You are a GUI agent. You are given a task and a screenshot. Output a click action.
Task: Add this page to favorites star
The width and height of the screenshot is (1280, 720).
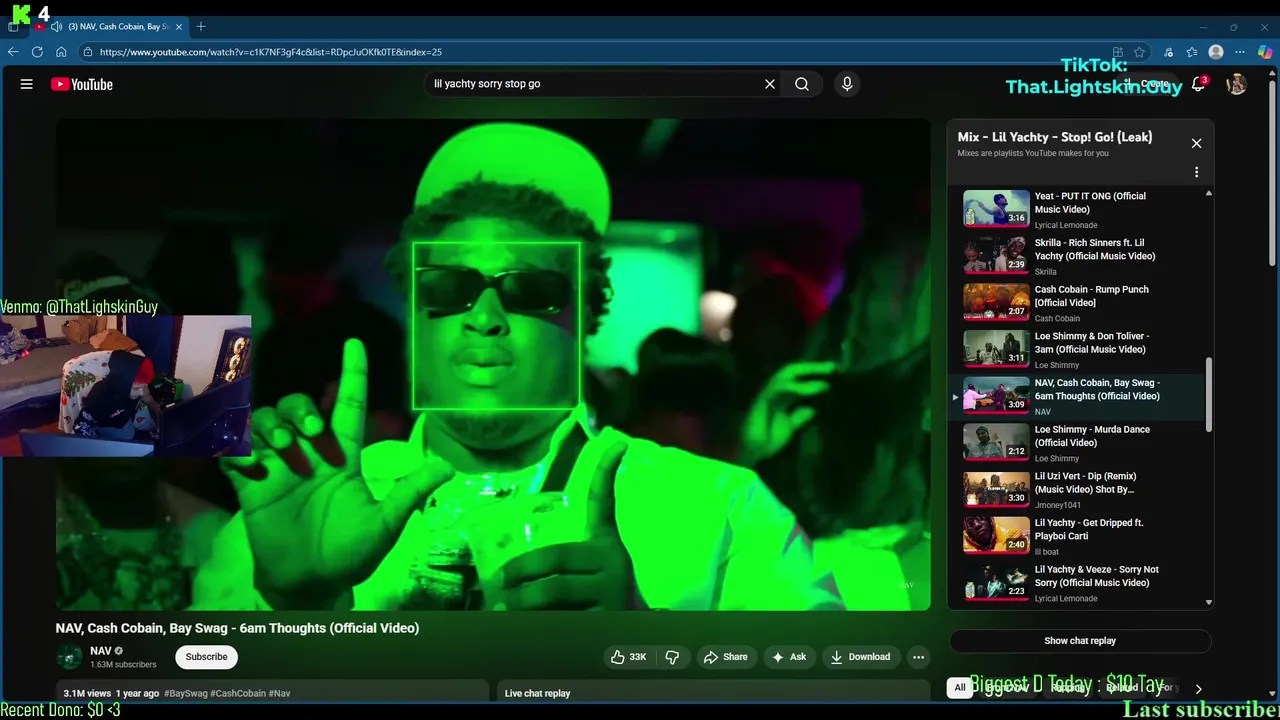pos(1139,52)
